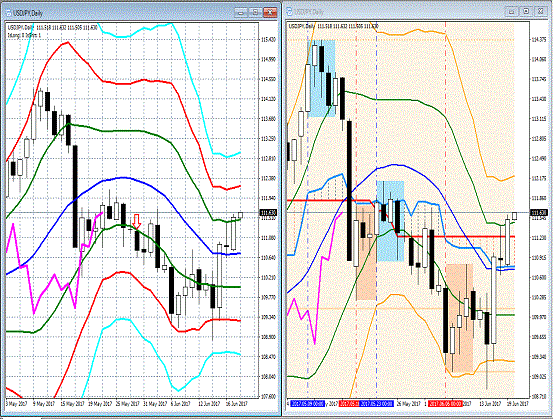This screenshot has height=419, width=553.
Task: Select the upper blue shaded rectangle on the right chart
Action: pos(321,78)
